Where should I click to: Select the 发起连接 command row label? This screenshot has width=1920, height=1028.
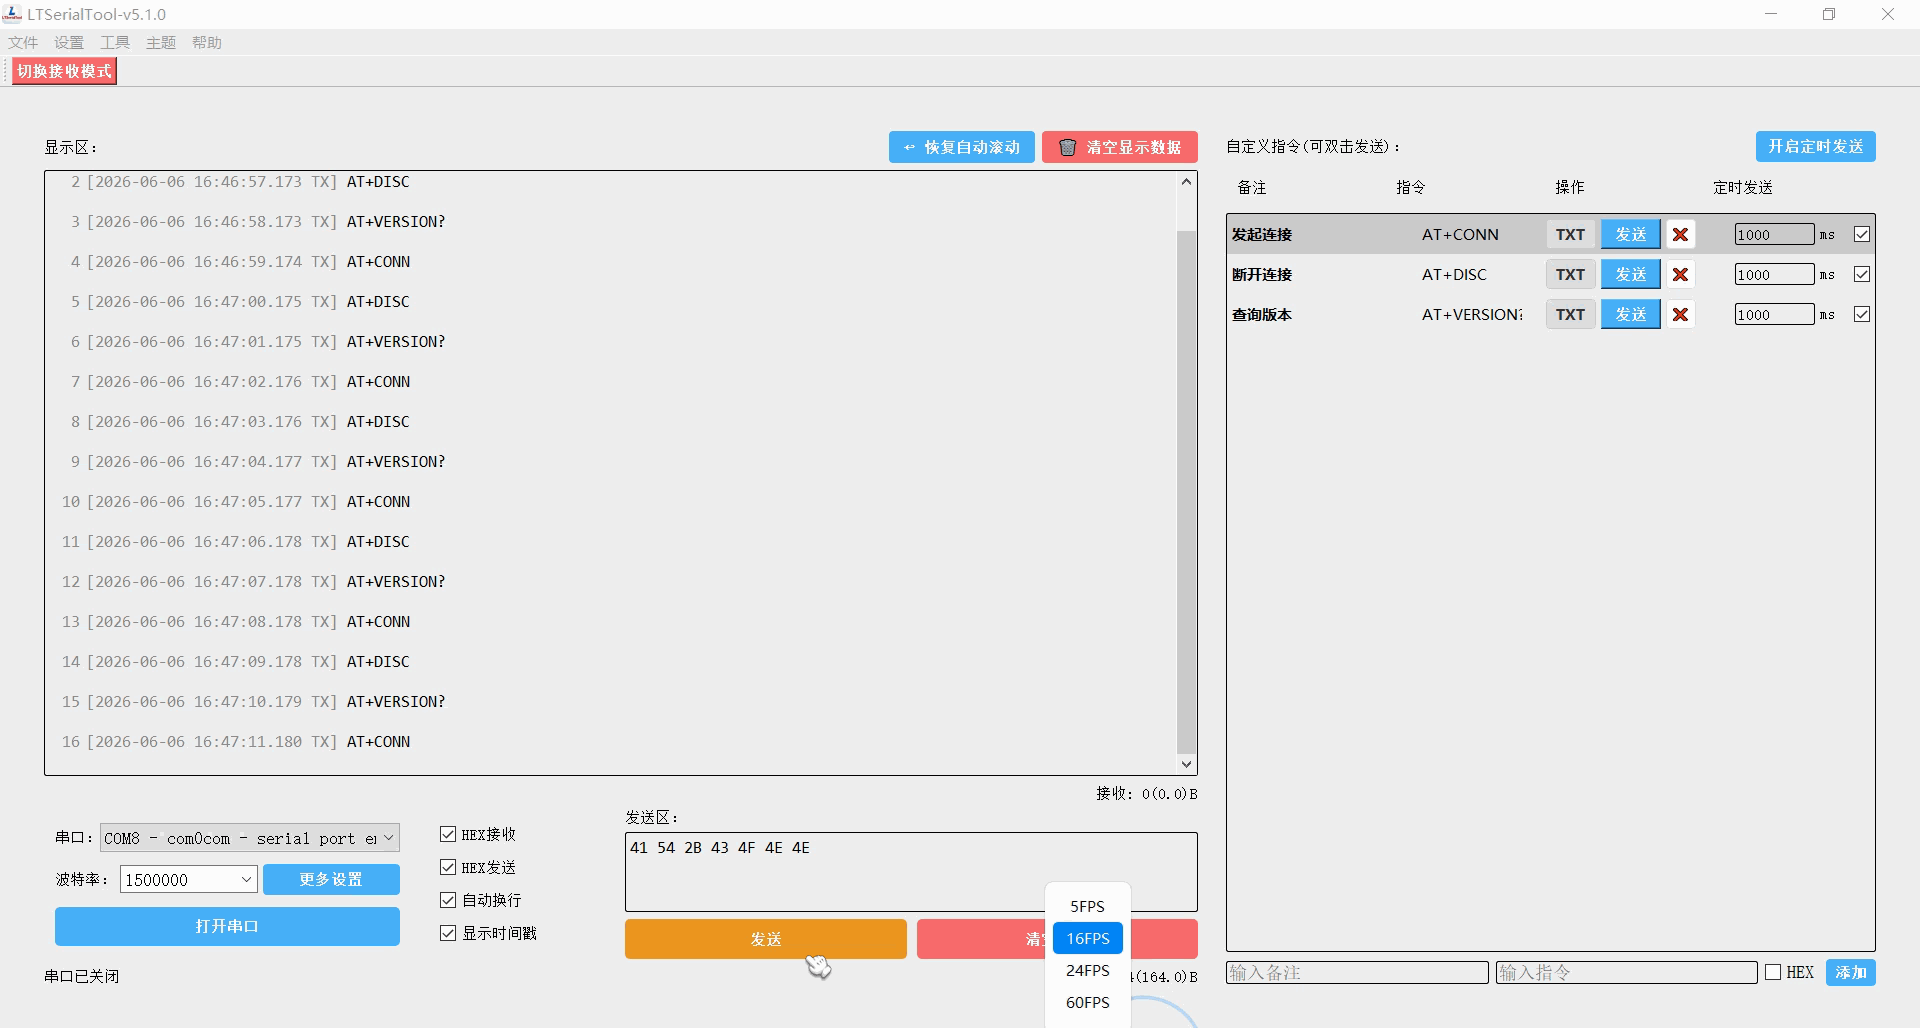point(1262,234)
